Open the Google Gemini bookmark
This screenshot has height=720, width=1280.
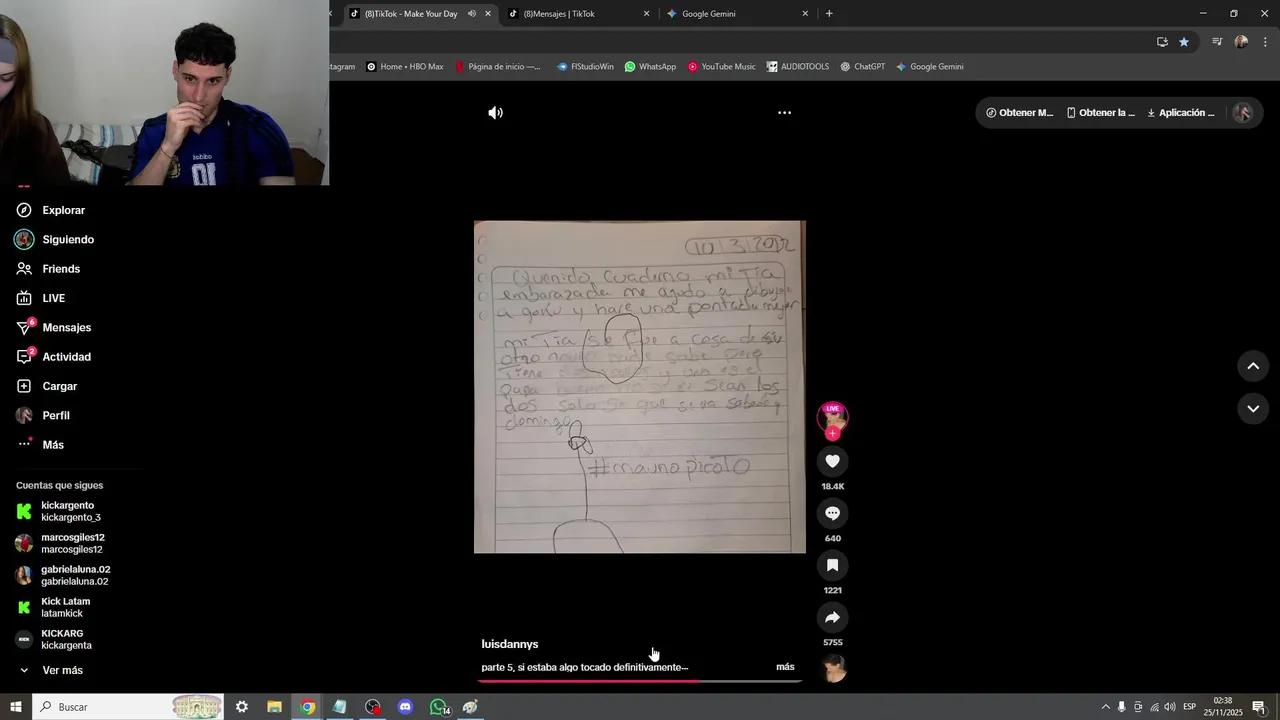point(929,67)
